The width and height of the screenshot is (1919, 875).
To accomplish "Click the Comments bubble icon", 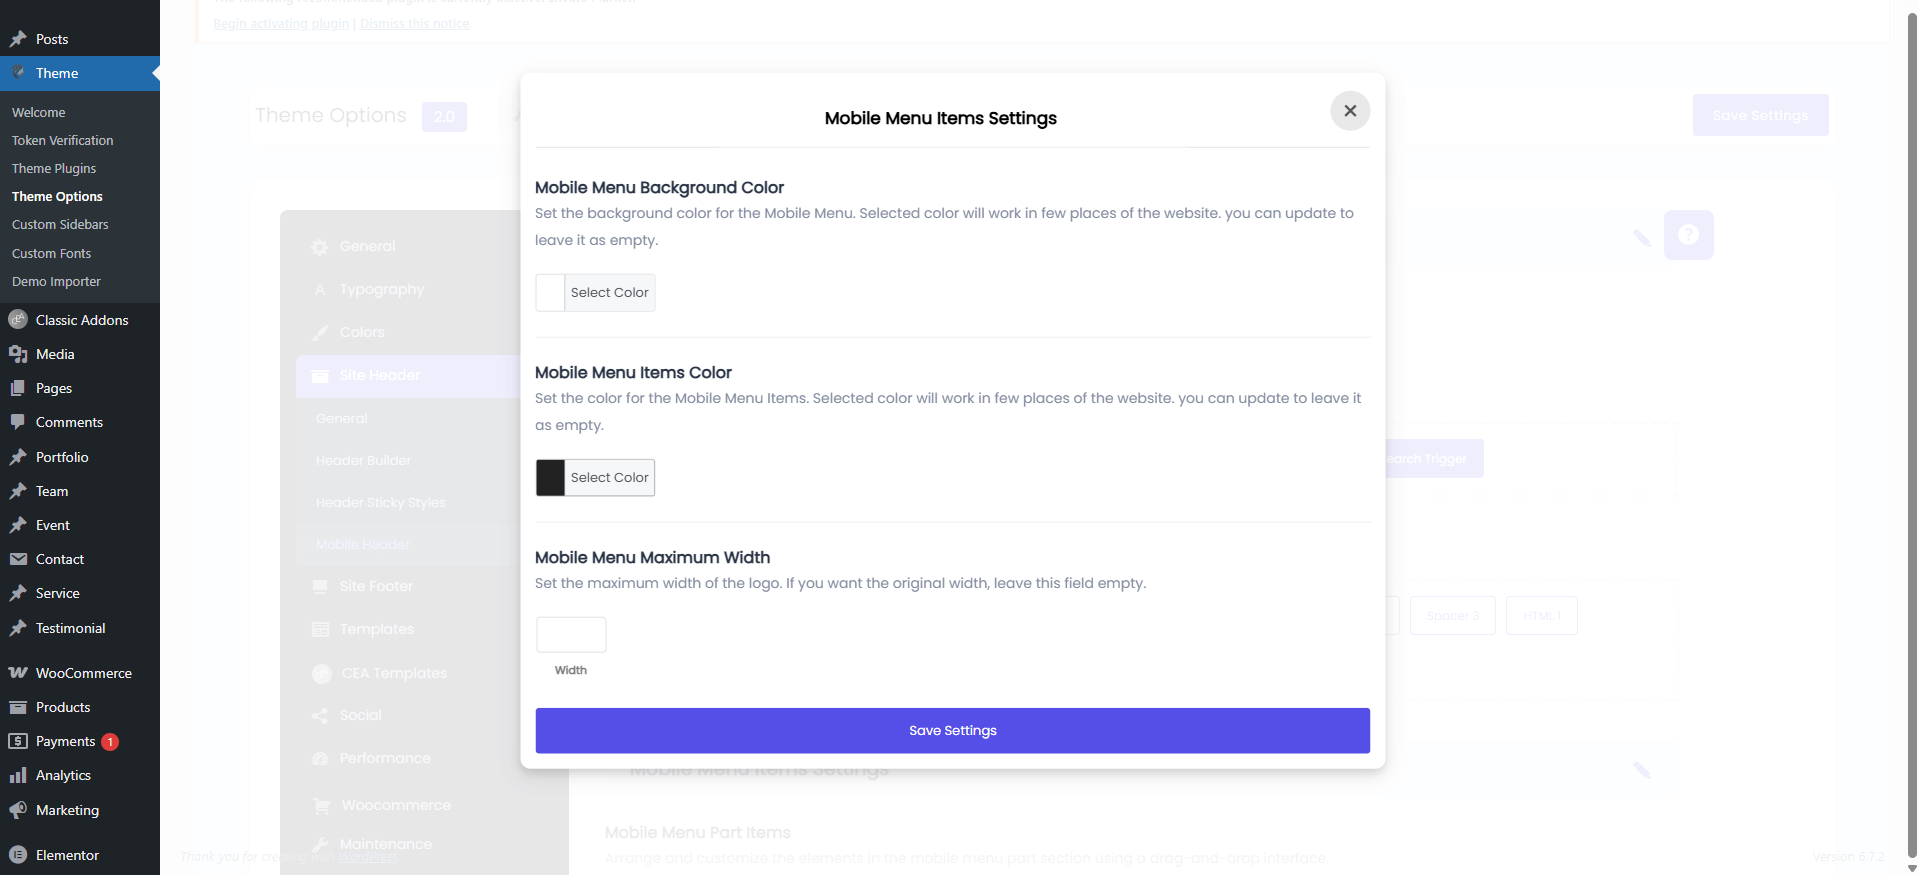I will click(18, 422).
